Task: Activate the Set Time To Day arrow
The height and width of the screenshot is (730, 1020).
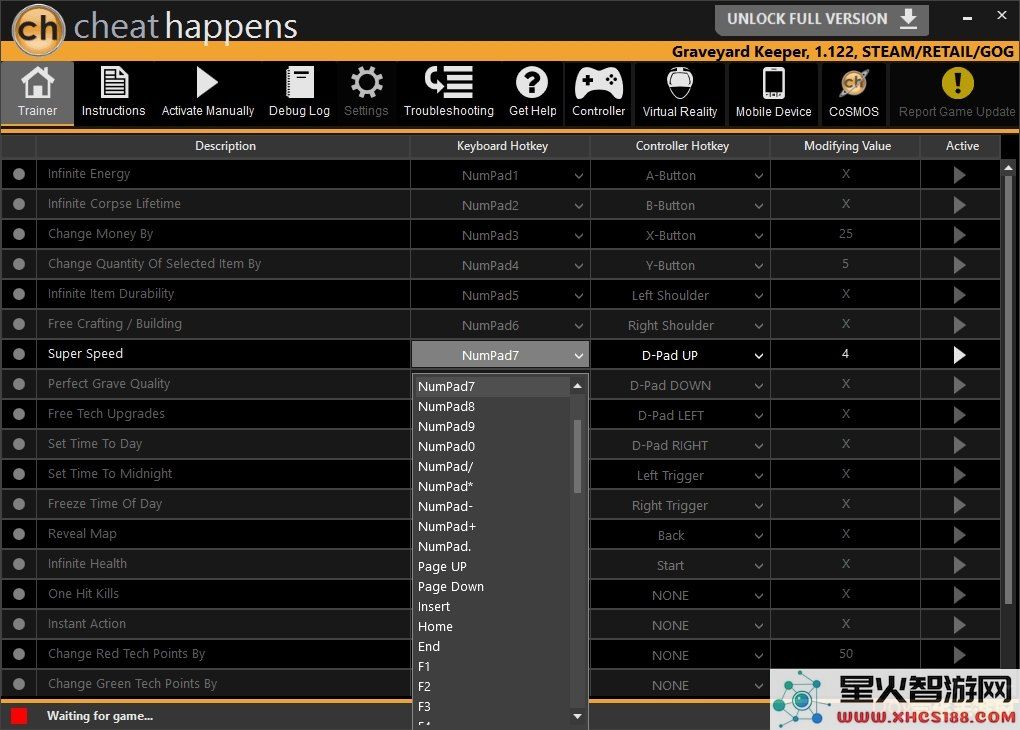Action: tap(960, 445)
